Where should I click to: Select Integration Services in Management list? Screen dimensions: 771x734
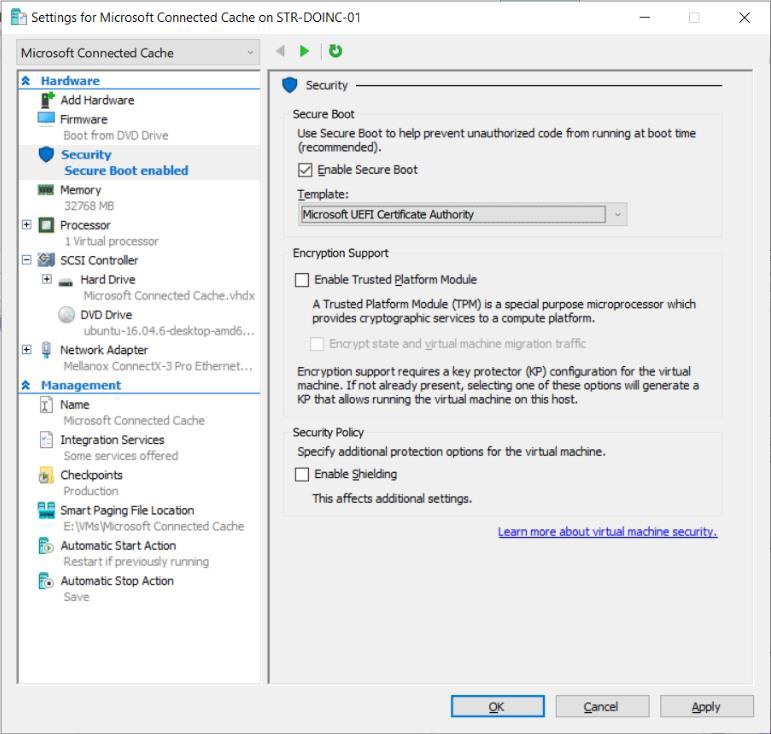111,440
